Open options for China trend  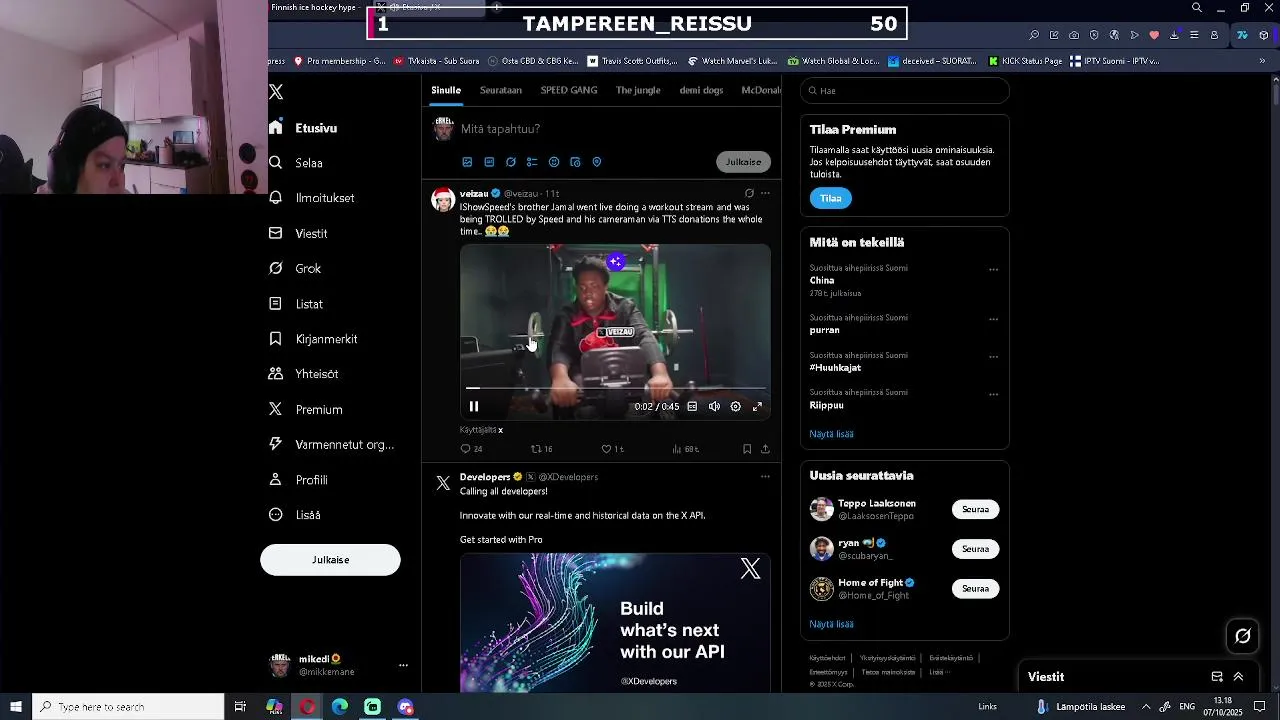993,269
